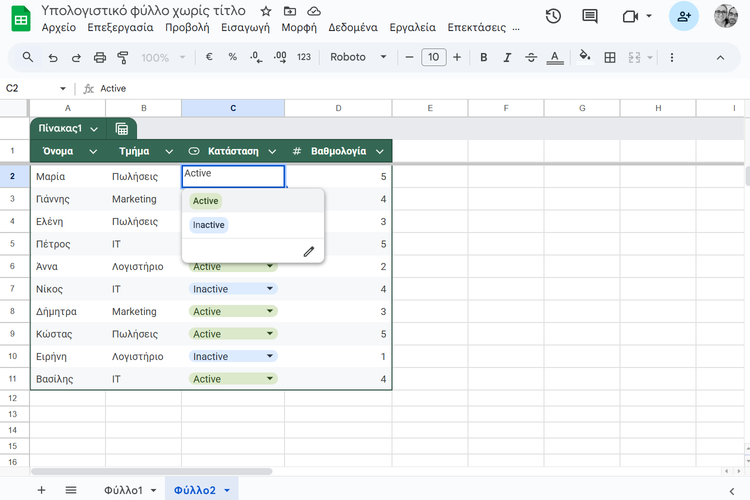Image resolution: width=750 pixels, height=500 pixels.
Task: Open version history clock icon
Action: pyautogui.click(x=553, y=16)
